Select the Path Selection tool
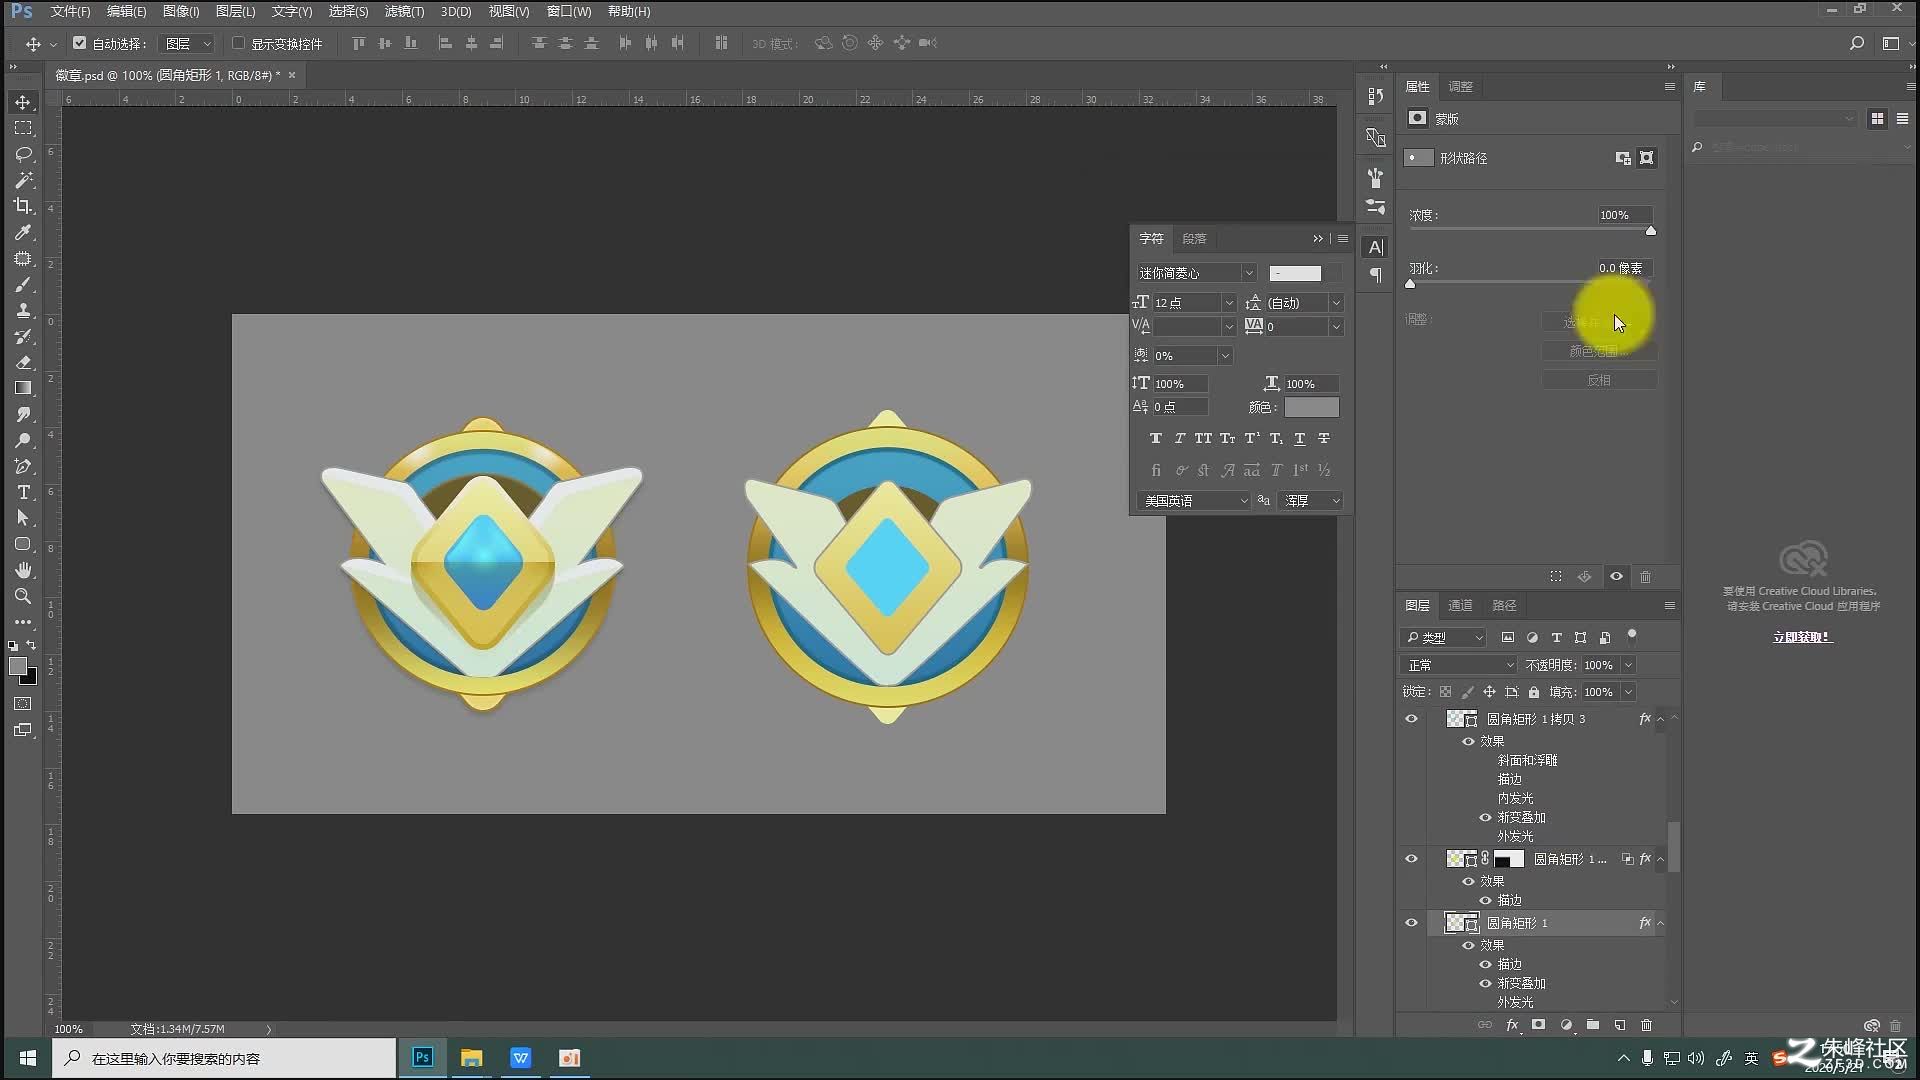The width and height of the screenshot is (1920, 1080). [x=23, y=519]
